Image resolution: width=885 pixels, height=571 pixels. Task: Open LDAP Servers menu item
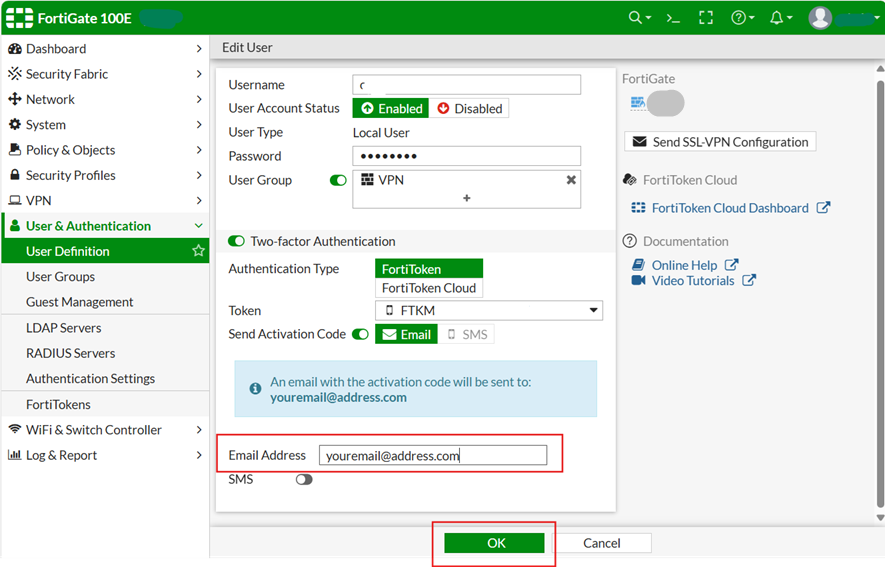(106, 328)
